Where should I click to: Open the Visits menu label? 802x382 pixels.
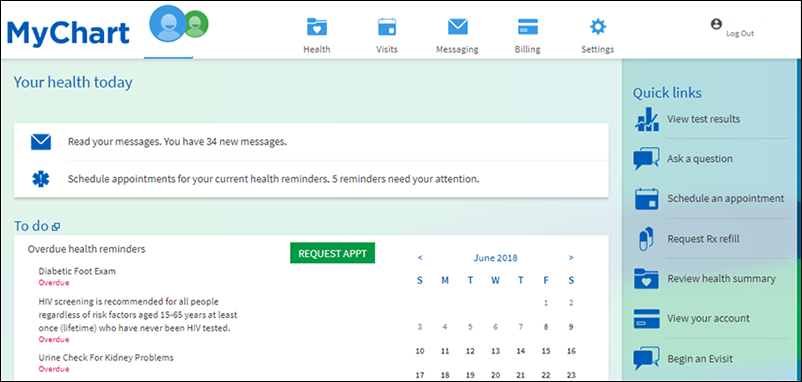click(x=387, y=50)
